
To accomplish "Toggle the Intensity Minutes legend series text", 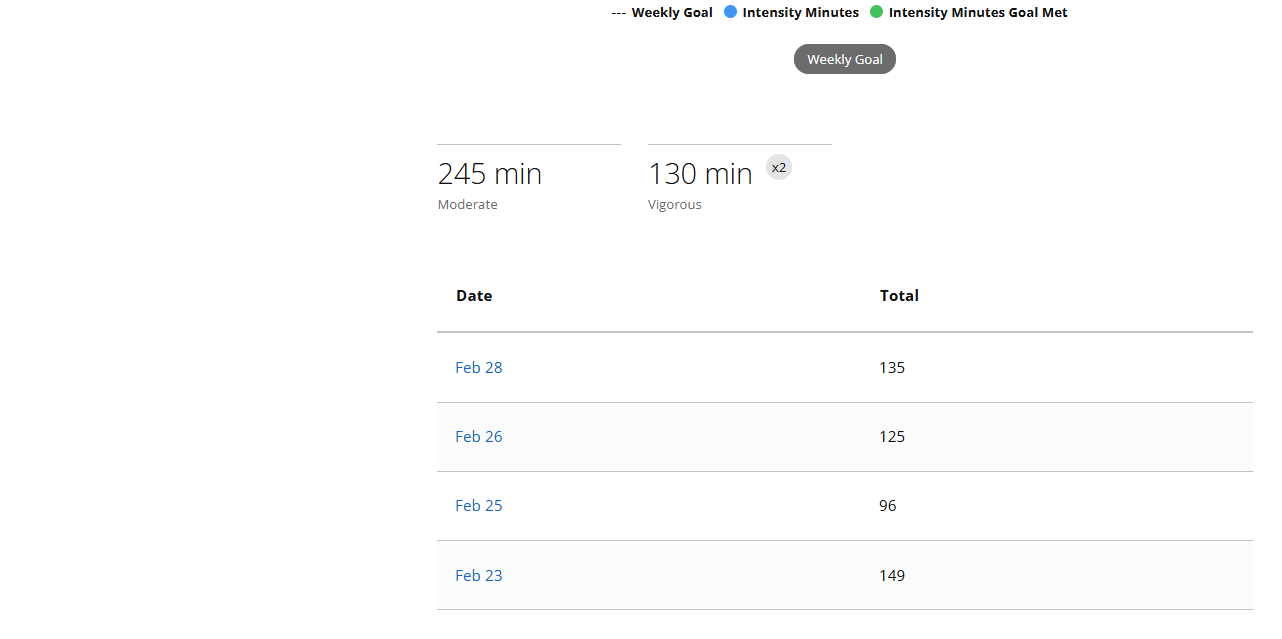I will pos(800,13).
